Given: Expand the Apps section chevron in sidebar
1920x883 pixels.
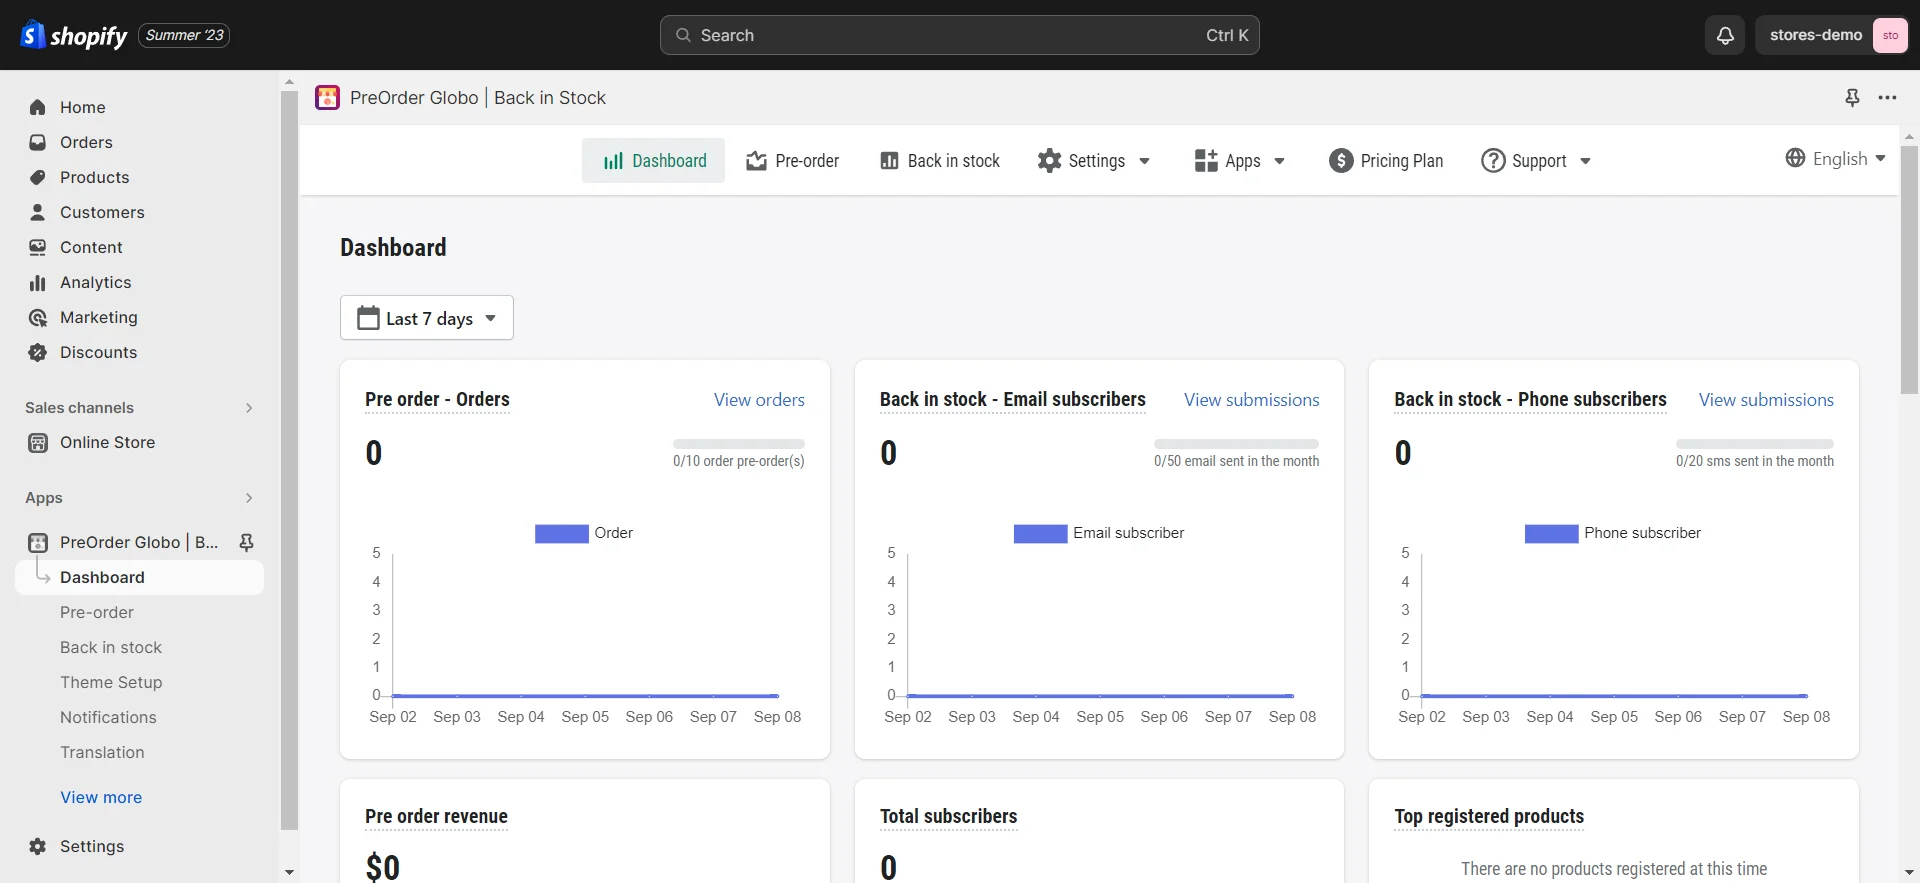Looking at the screenshot, I should (x=249, y=497).
